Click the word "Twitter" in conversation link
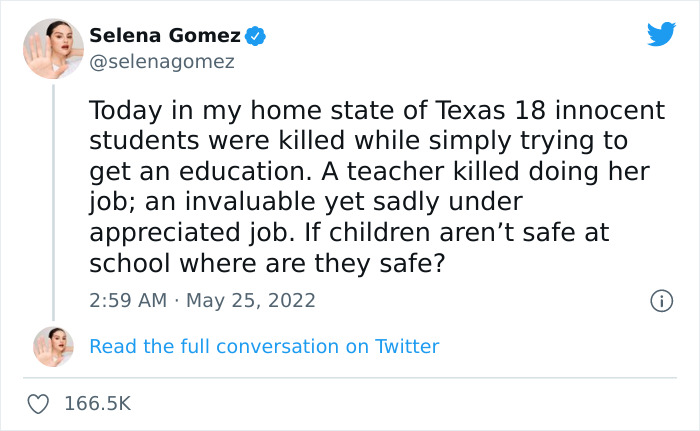700x431 pixels. click(407, 347)
